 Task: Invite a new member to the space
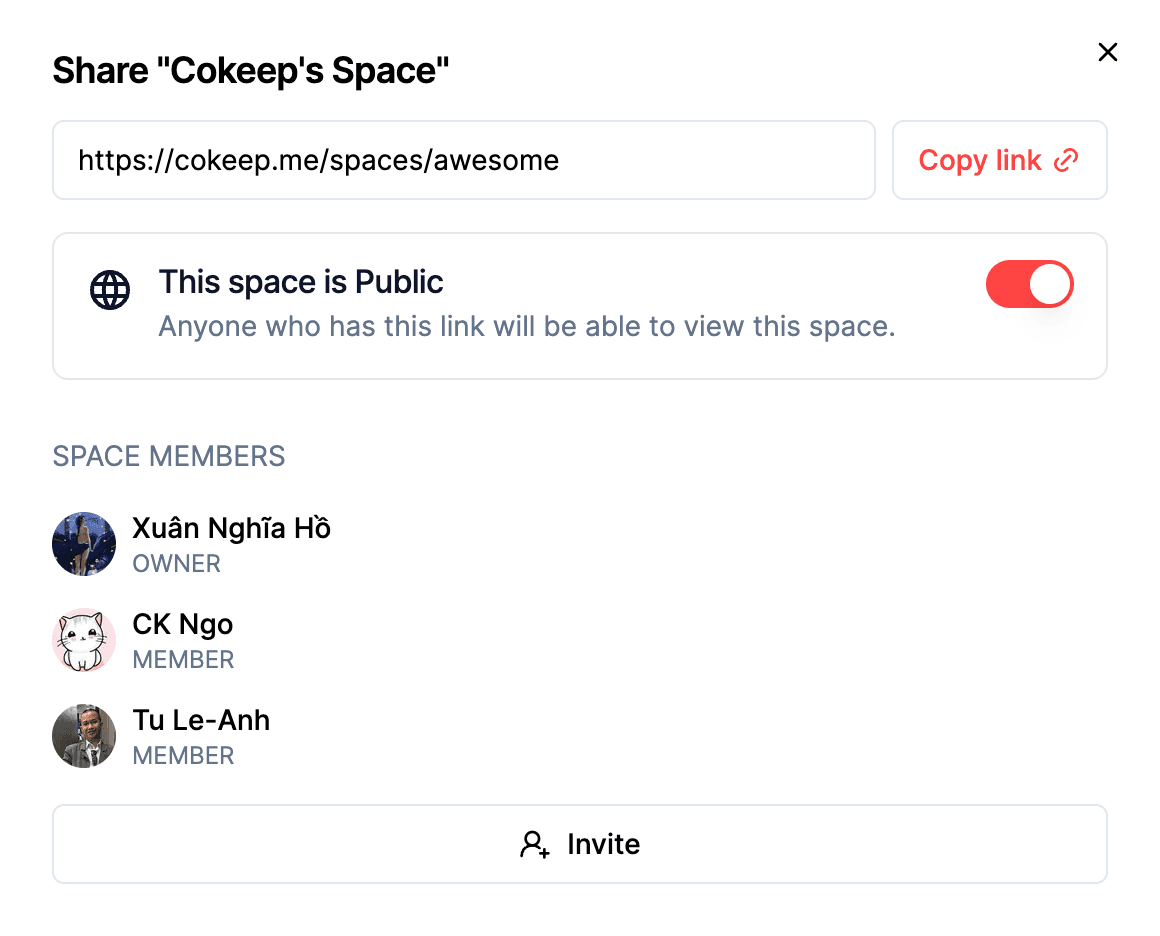click(x=580, y=844)
